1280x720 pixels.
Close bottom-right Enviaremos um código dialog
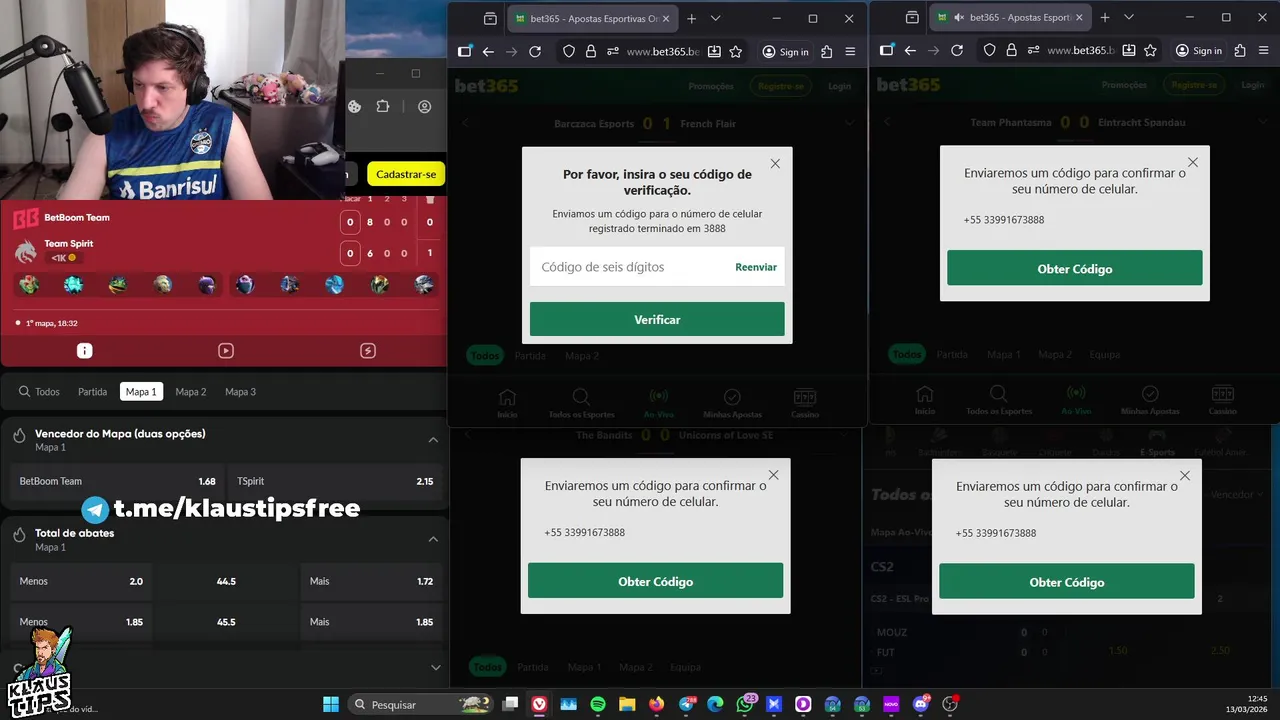[1185, 476]
